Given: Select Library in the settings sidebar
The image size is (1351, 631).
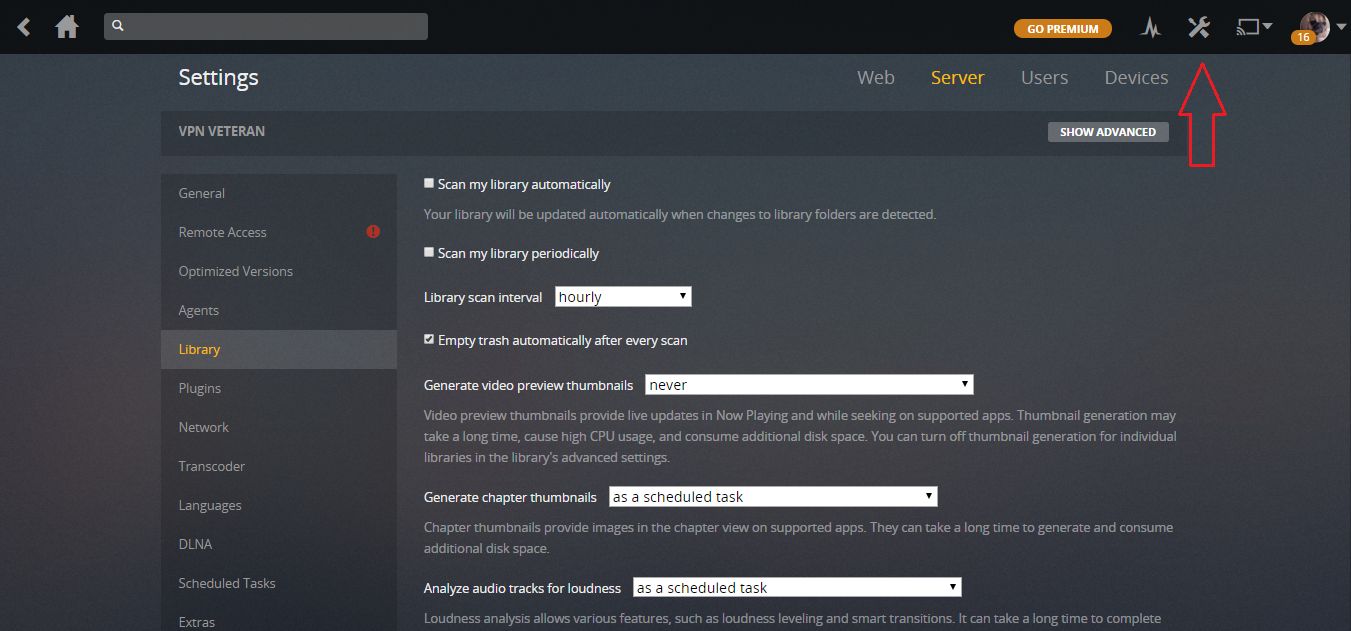Looking at the screenshot, I should click(x=279, y=349).
